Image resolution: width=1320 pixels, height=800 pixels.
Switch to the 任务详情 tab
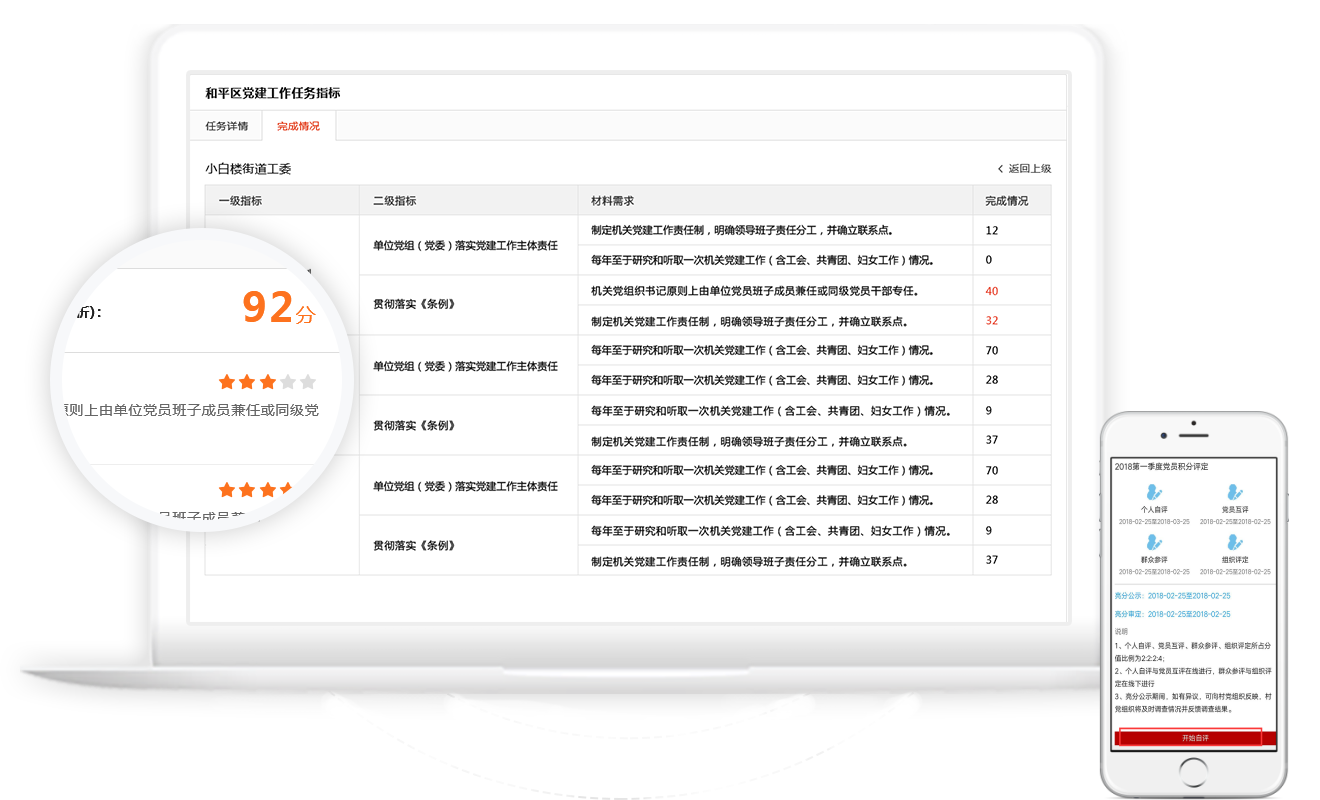coord(226,126)
